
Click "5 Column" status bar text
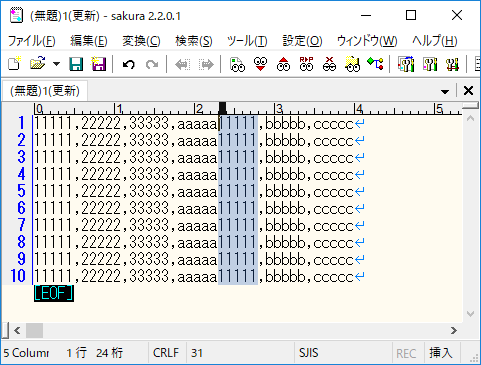[26, 353]
